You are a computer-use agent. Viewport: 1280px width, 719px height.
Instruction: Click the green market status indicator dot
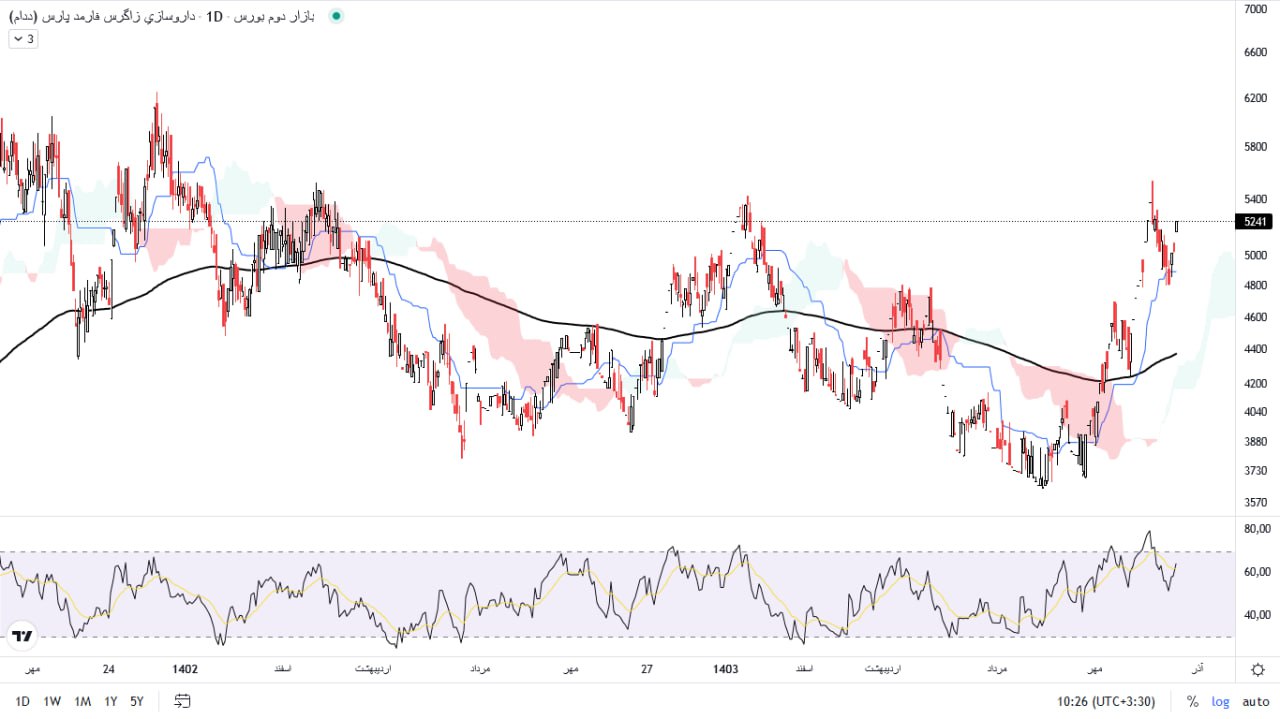pyautogui.click(x=336, y=16)
